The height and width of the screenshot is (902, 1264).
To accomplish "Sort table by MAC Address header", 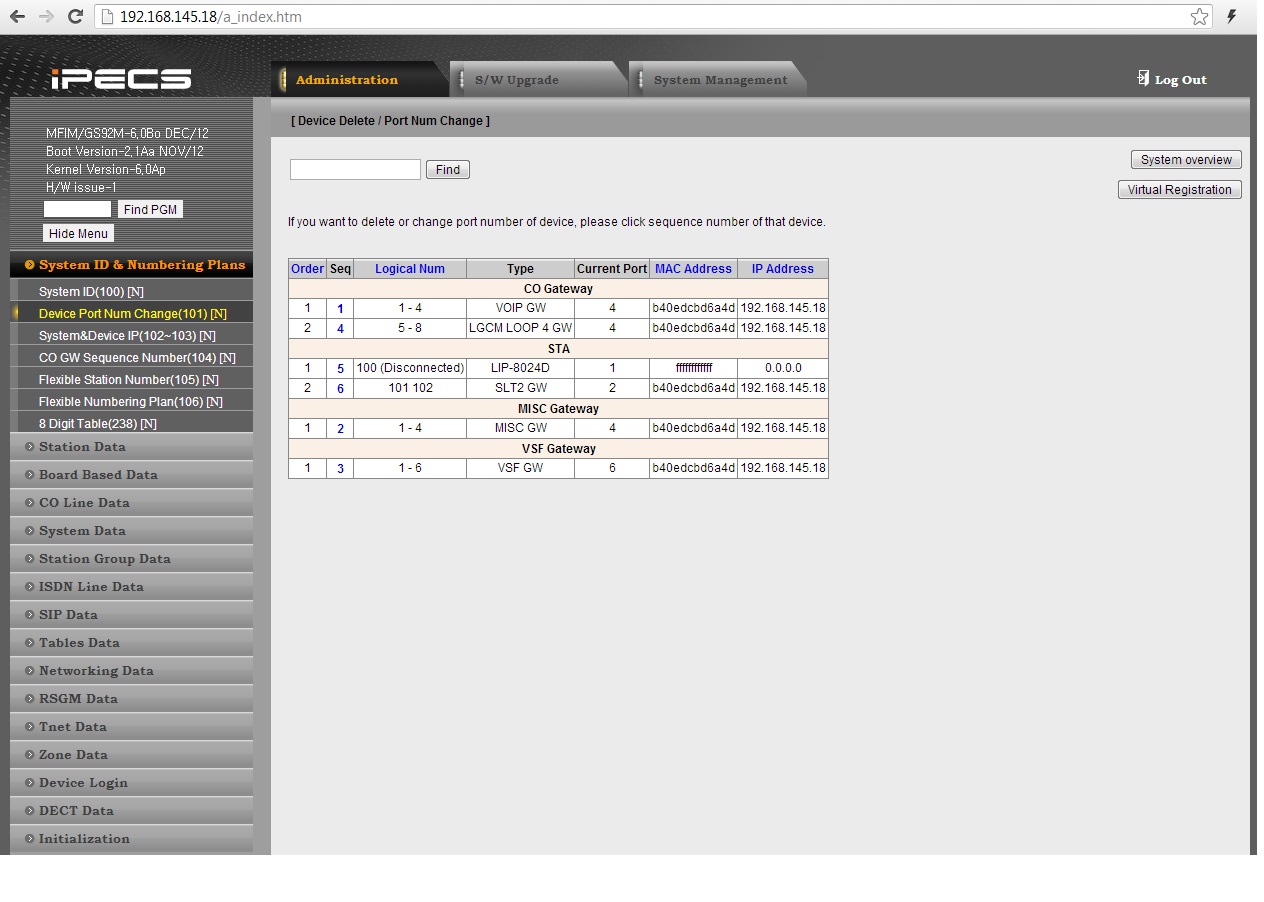I will [x=693, y=269].
